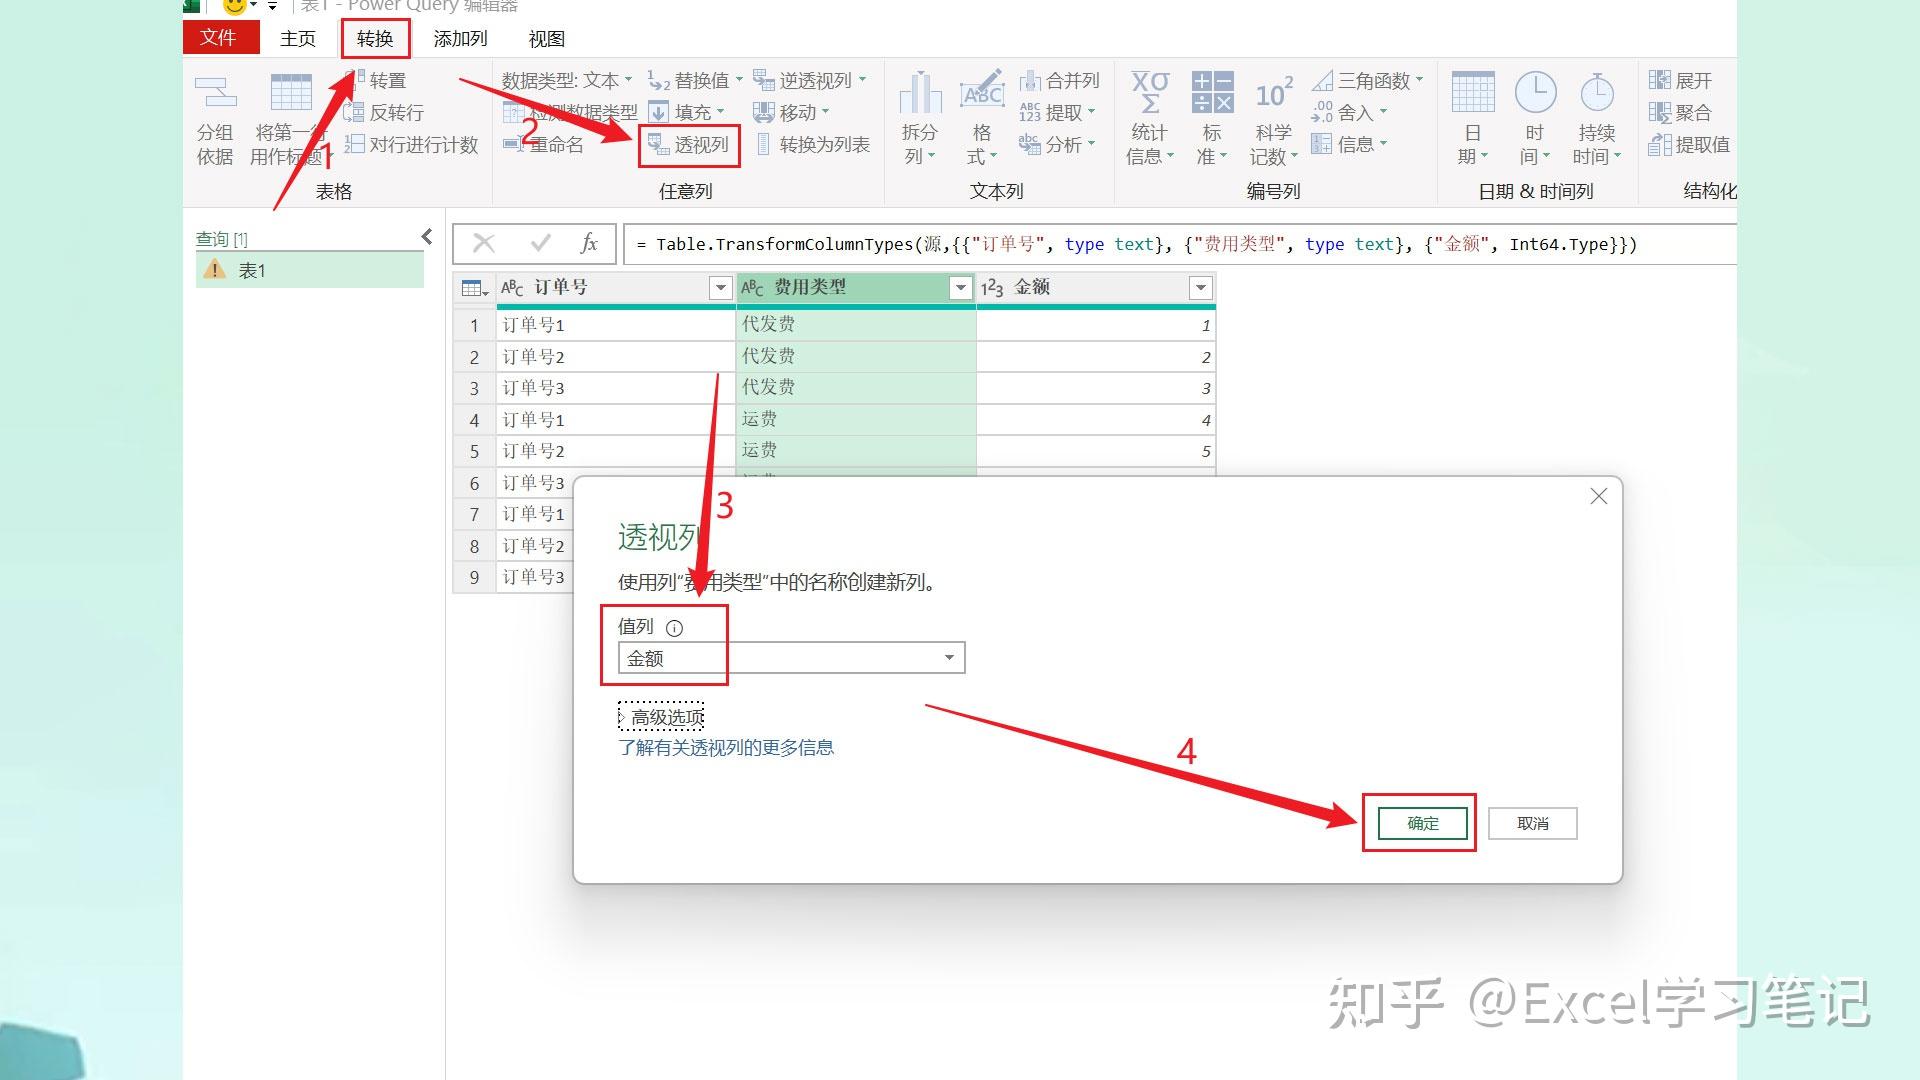
Task: Open the 文件 menu
Action: 220,37
